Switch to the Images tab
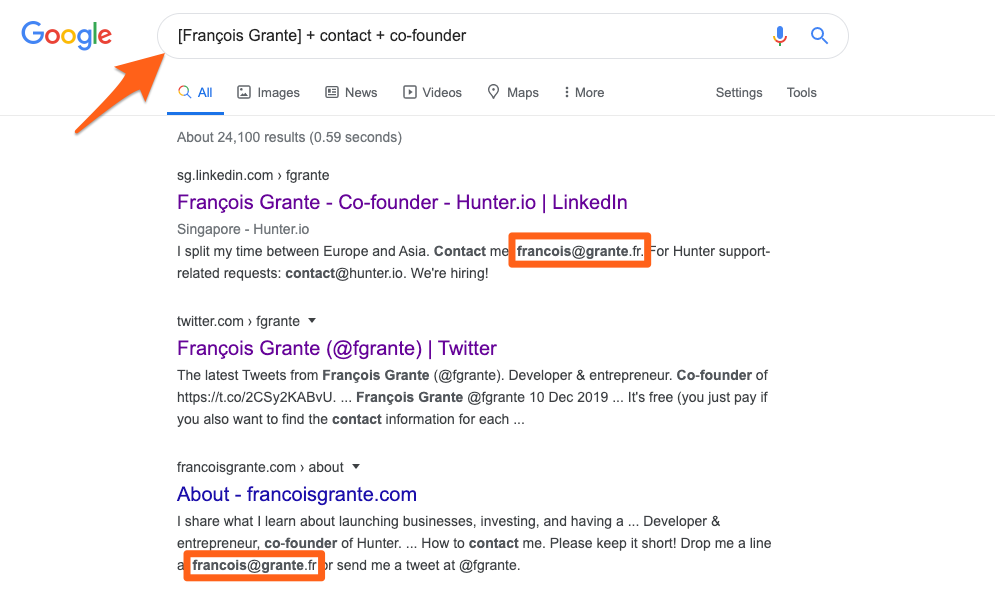Screen dimensions: 995x601 tap(268, 93)
